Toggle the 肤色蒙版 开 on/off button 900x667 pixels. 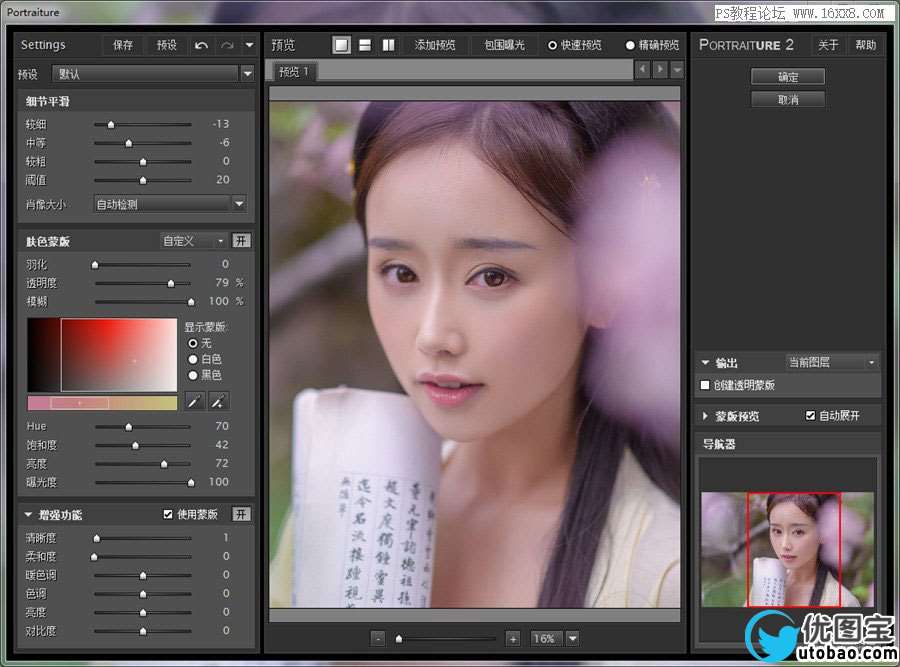click(x=241, y=241)
